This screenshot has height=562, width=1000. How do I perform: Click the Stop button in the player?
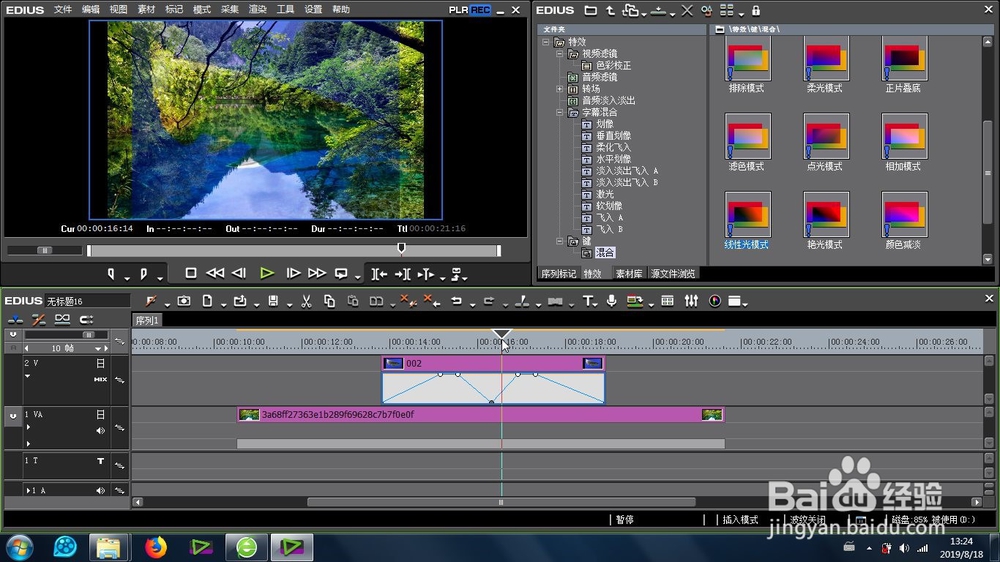point(191,274)
